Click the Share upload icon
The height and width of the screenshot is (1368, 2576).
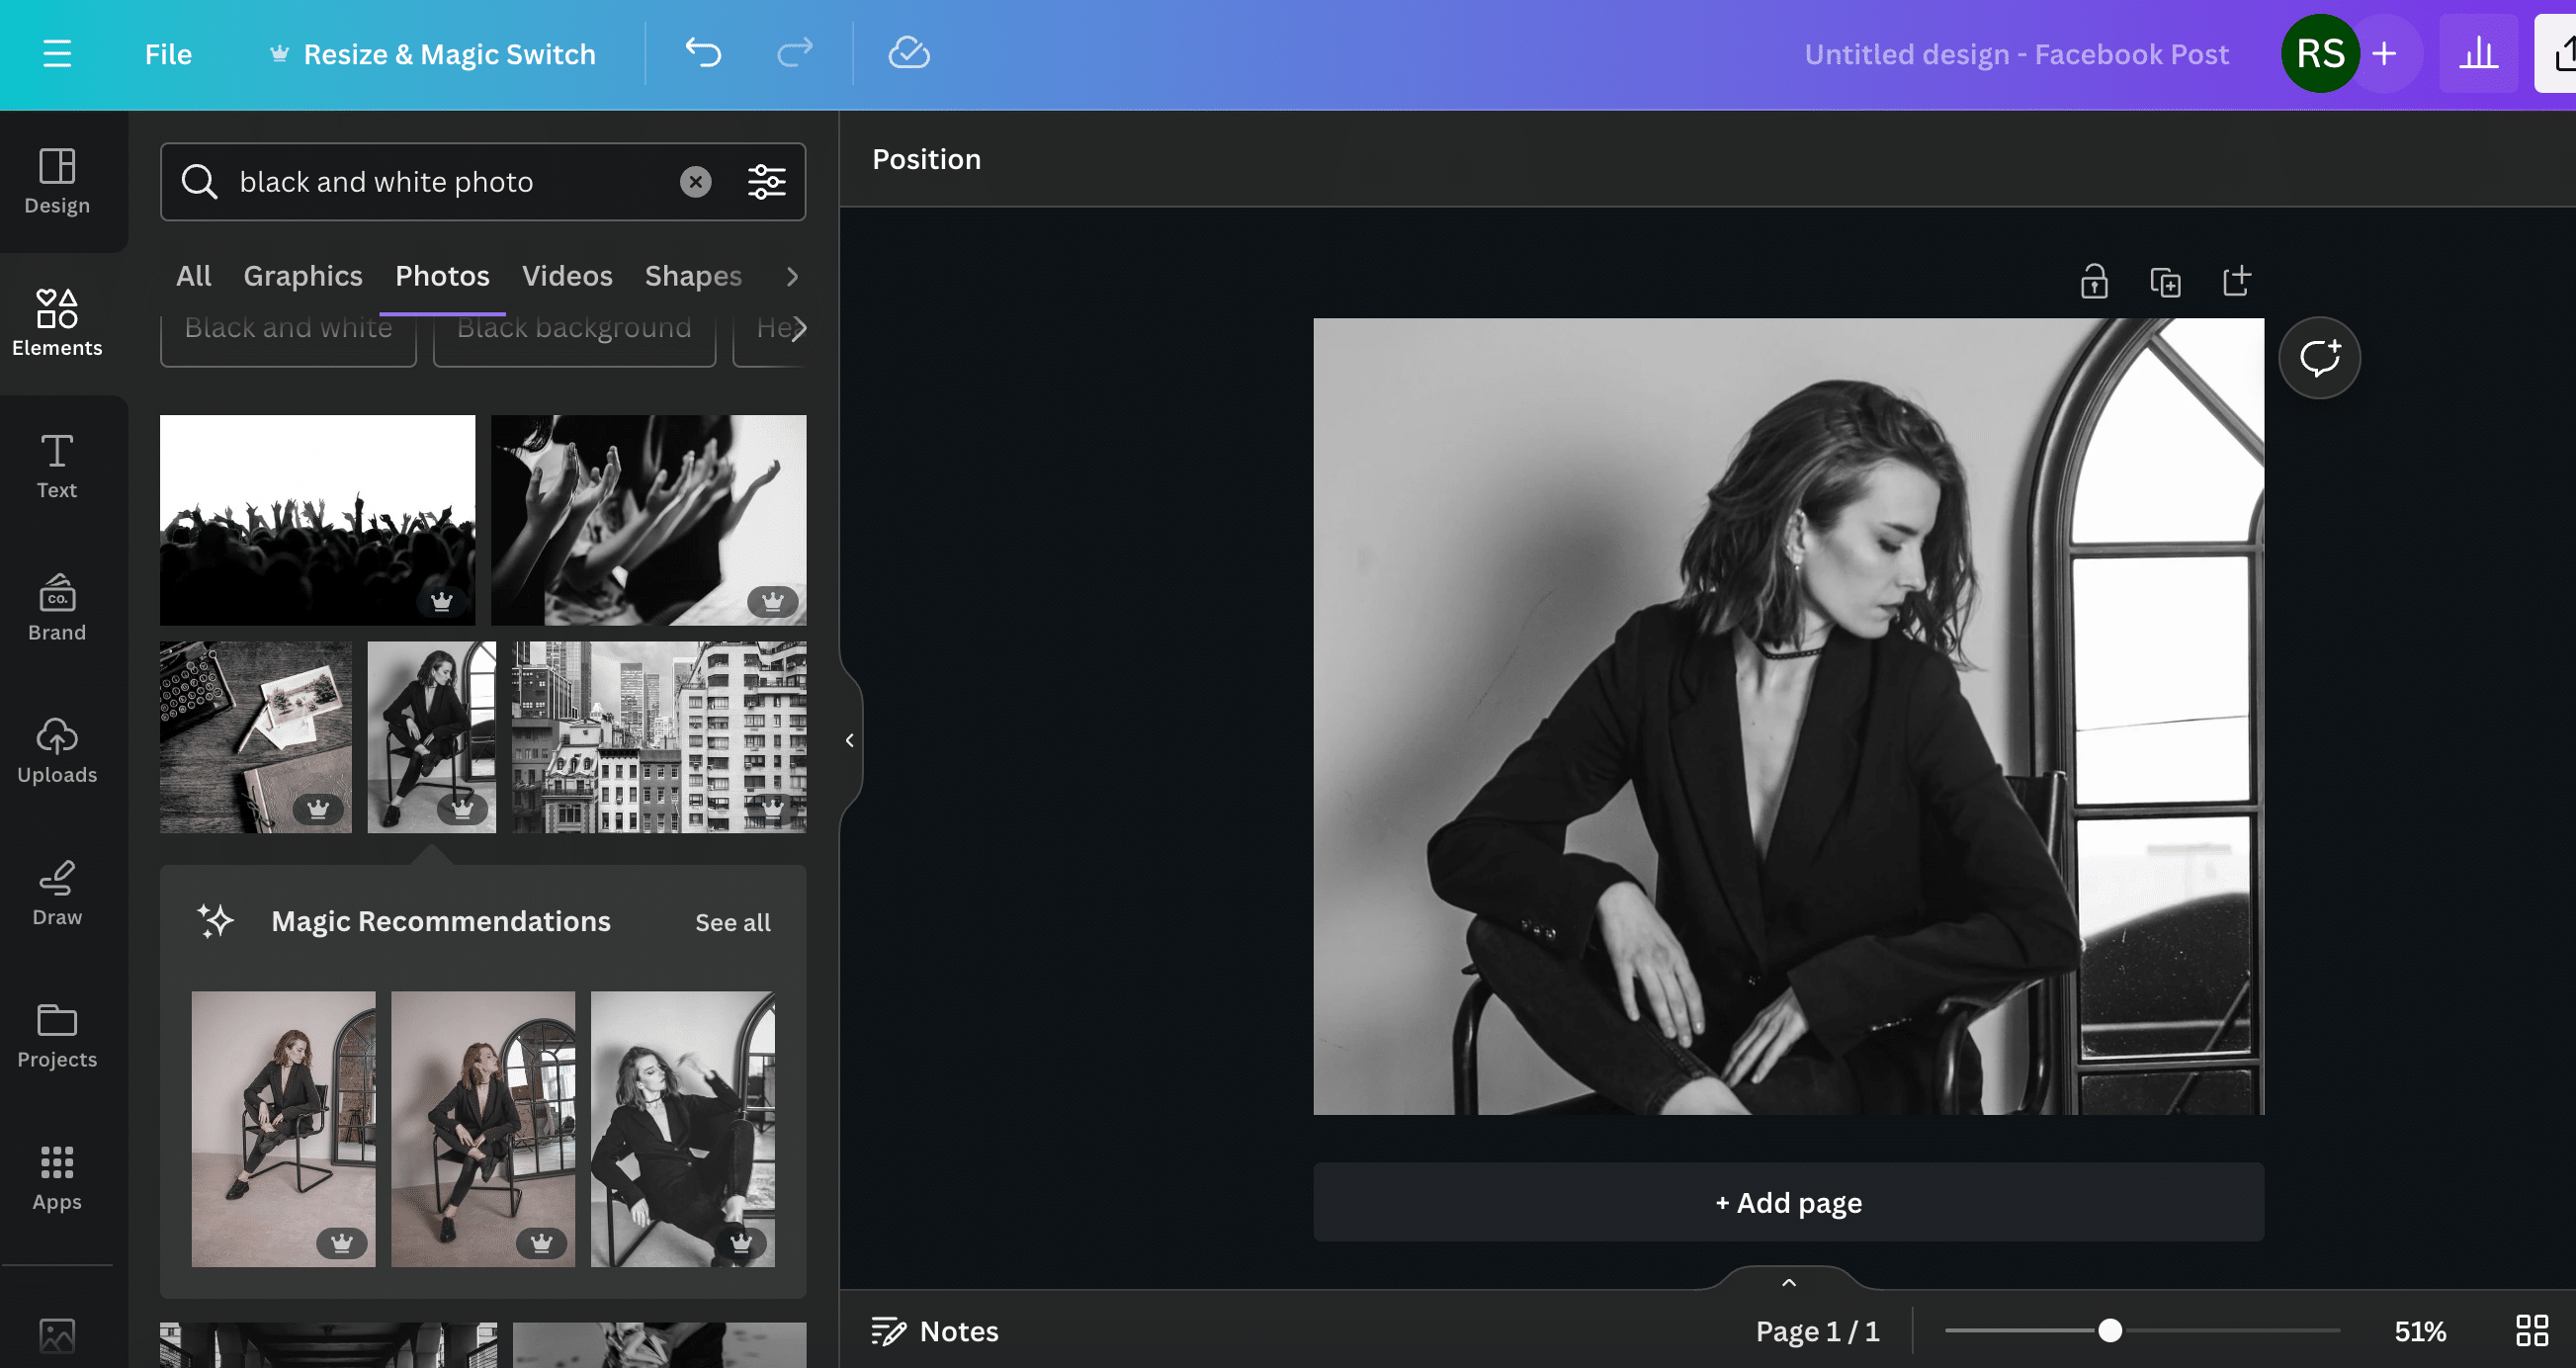(x=2562, y=54)
